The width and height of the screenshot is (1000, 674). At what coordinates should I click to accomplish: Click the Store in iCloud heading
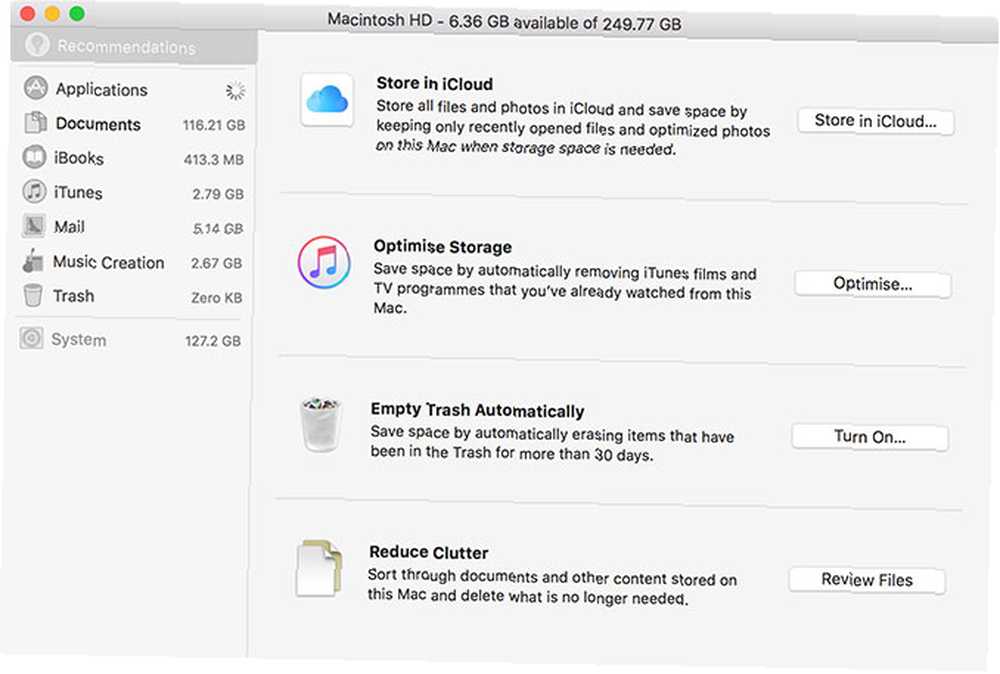[x=434, y=84]
